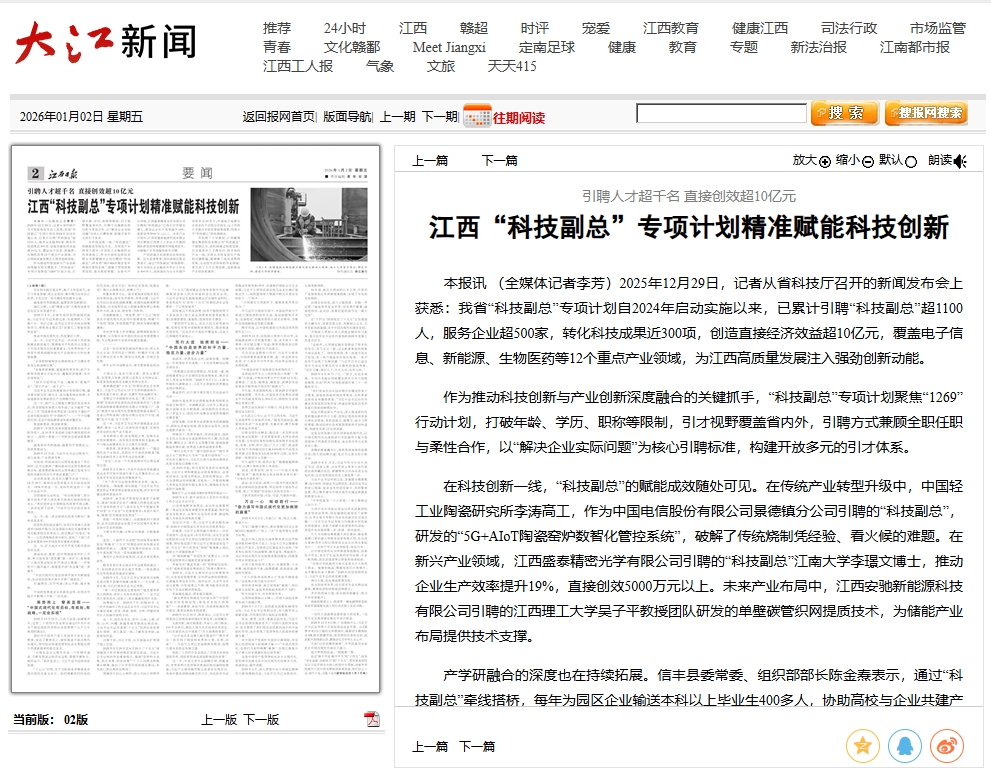The image size is (991, 772).
Task: Go to 返回报网首页 link
Action: point(278,117)
